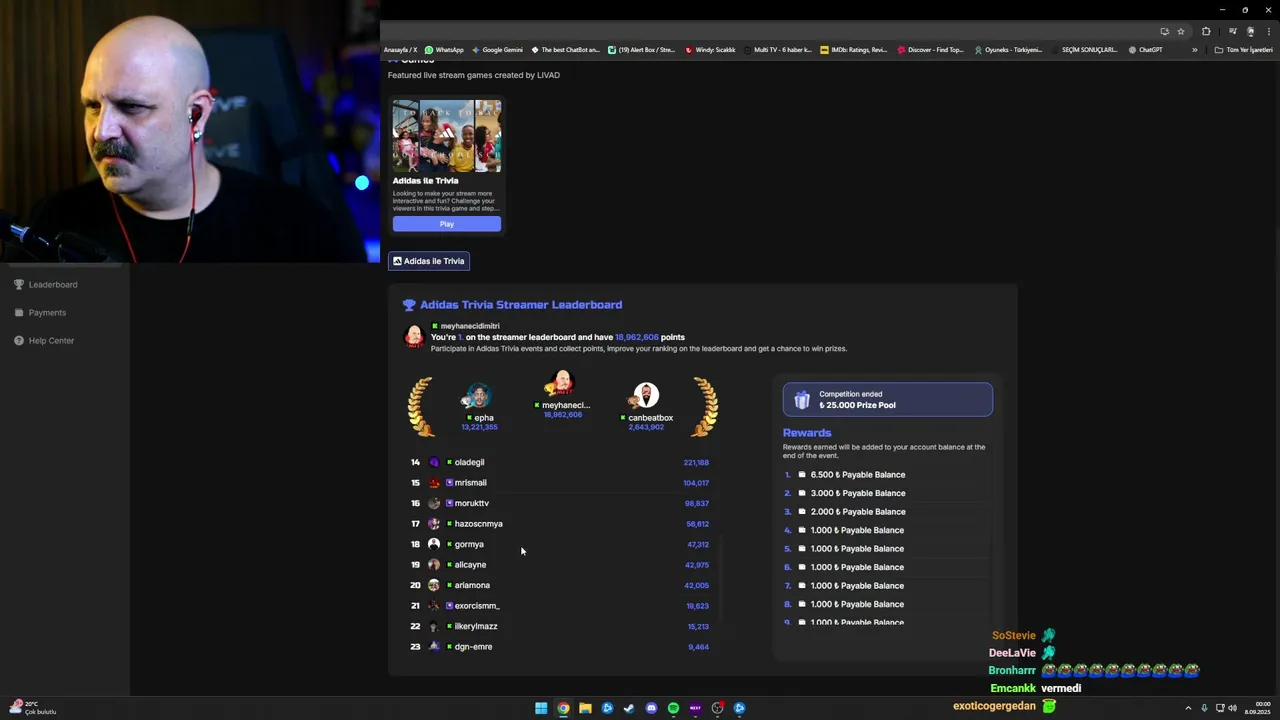Screen dimensions: 1280x720
Task: Open the Multi TV bookmark
Action: pyautogui.click(x=777, y=50)
